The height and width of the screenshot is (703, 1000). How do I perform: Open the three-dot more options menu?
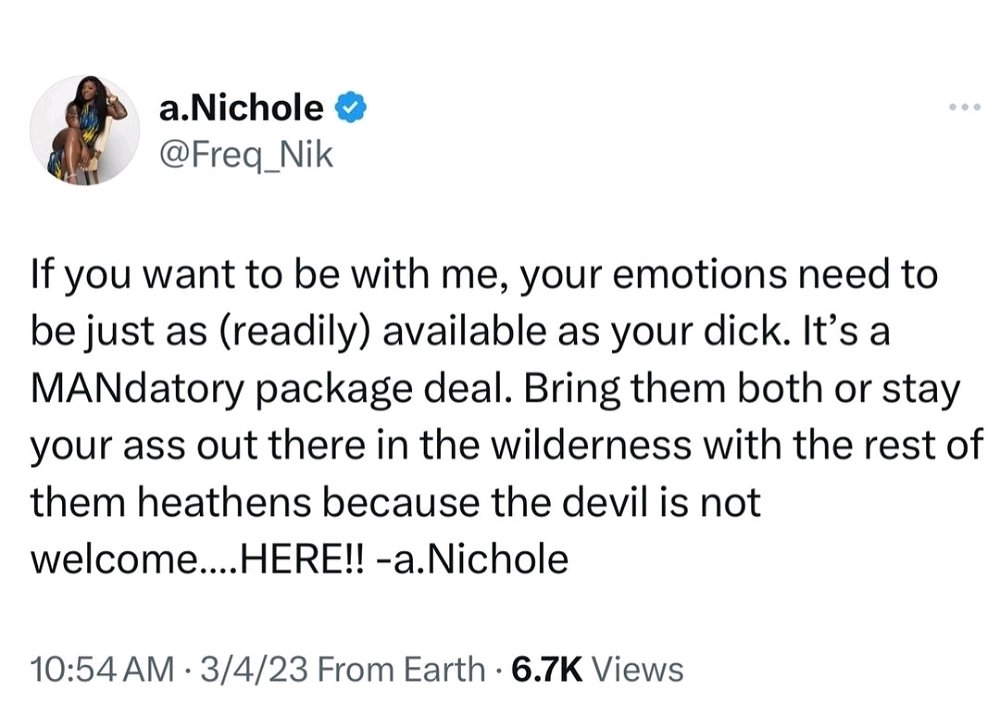964,107
